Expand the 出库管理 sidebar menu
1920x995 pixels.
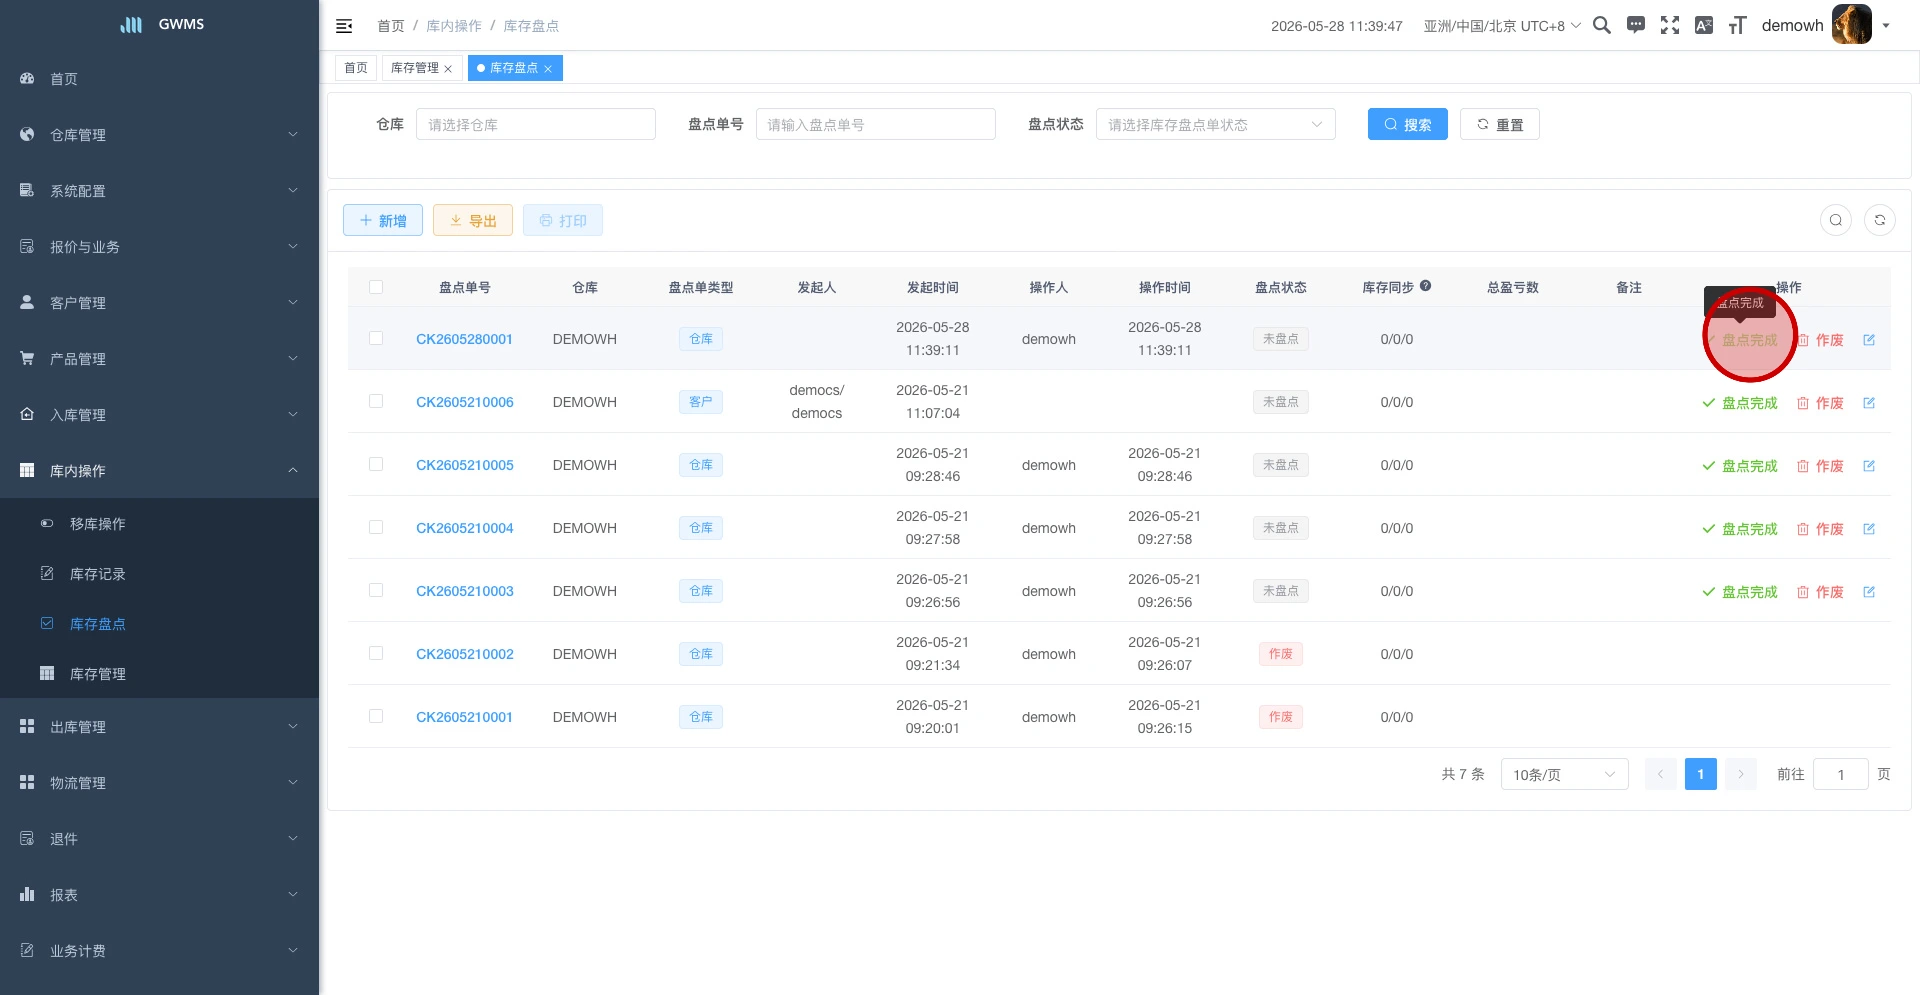(x=159, y=727)
